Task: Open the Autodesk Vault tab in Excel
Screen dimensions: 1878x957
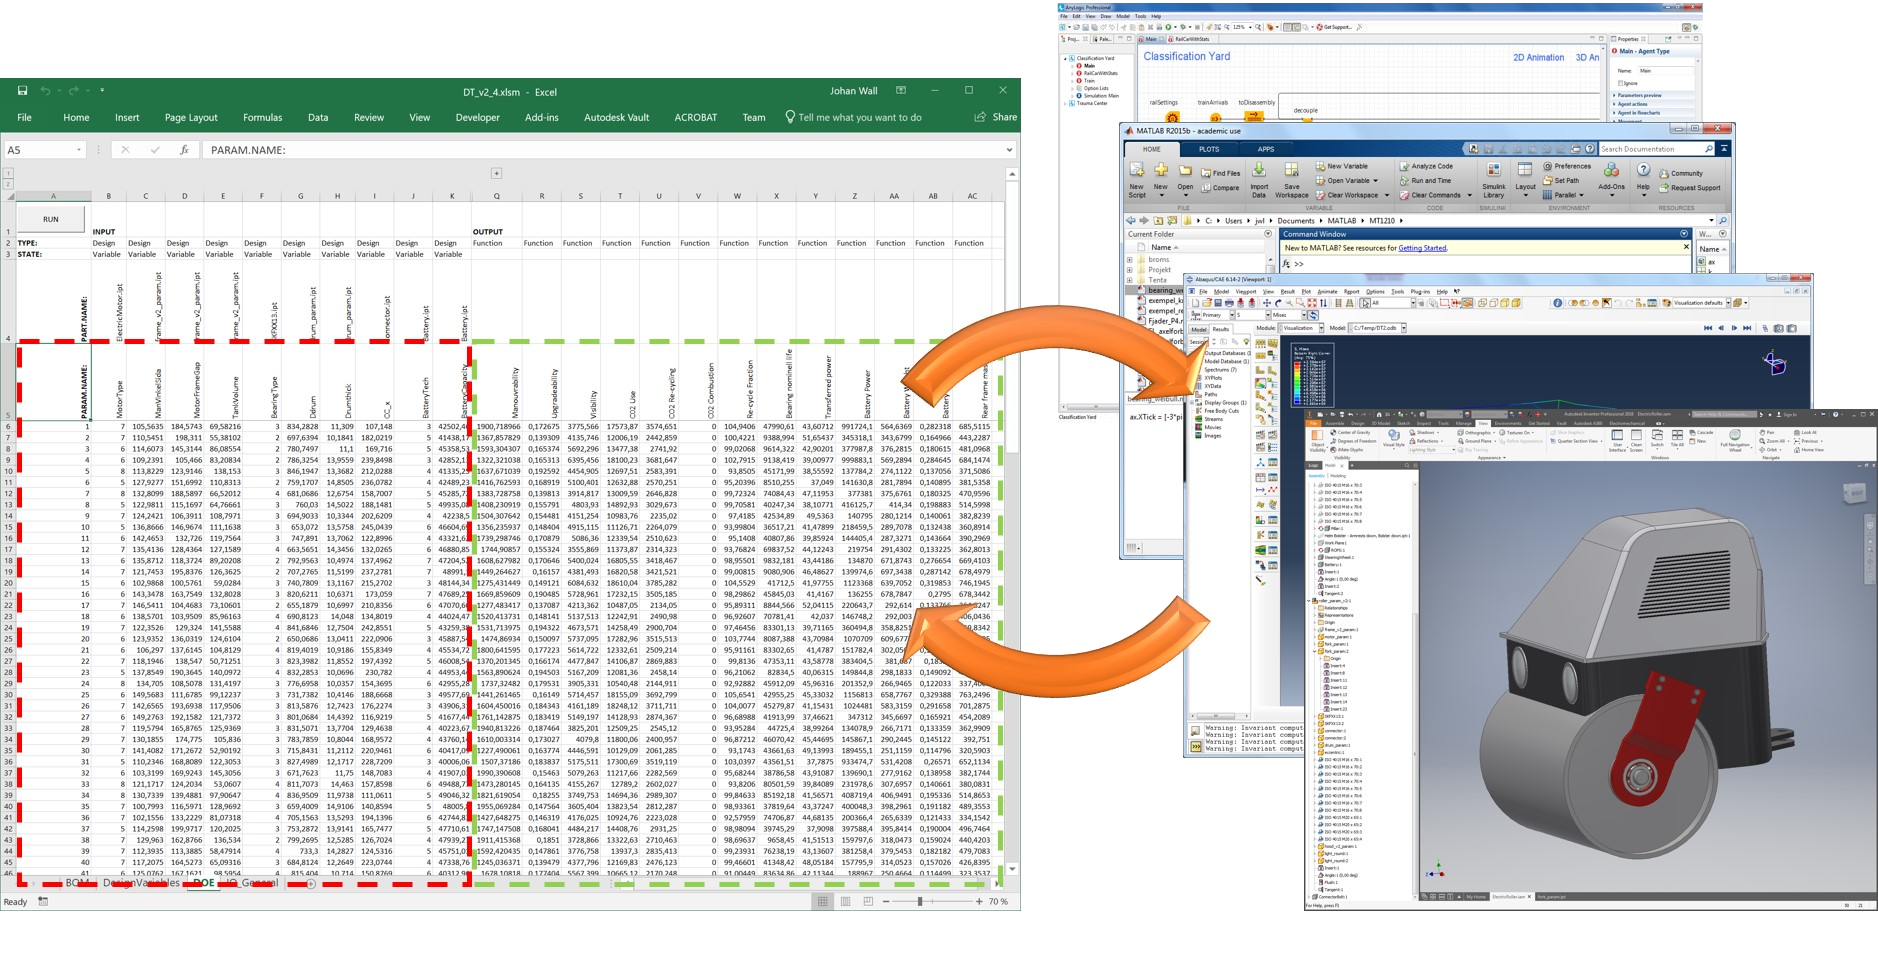Action: pos(616,118)
